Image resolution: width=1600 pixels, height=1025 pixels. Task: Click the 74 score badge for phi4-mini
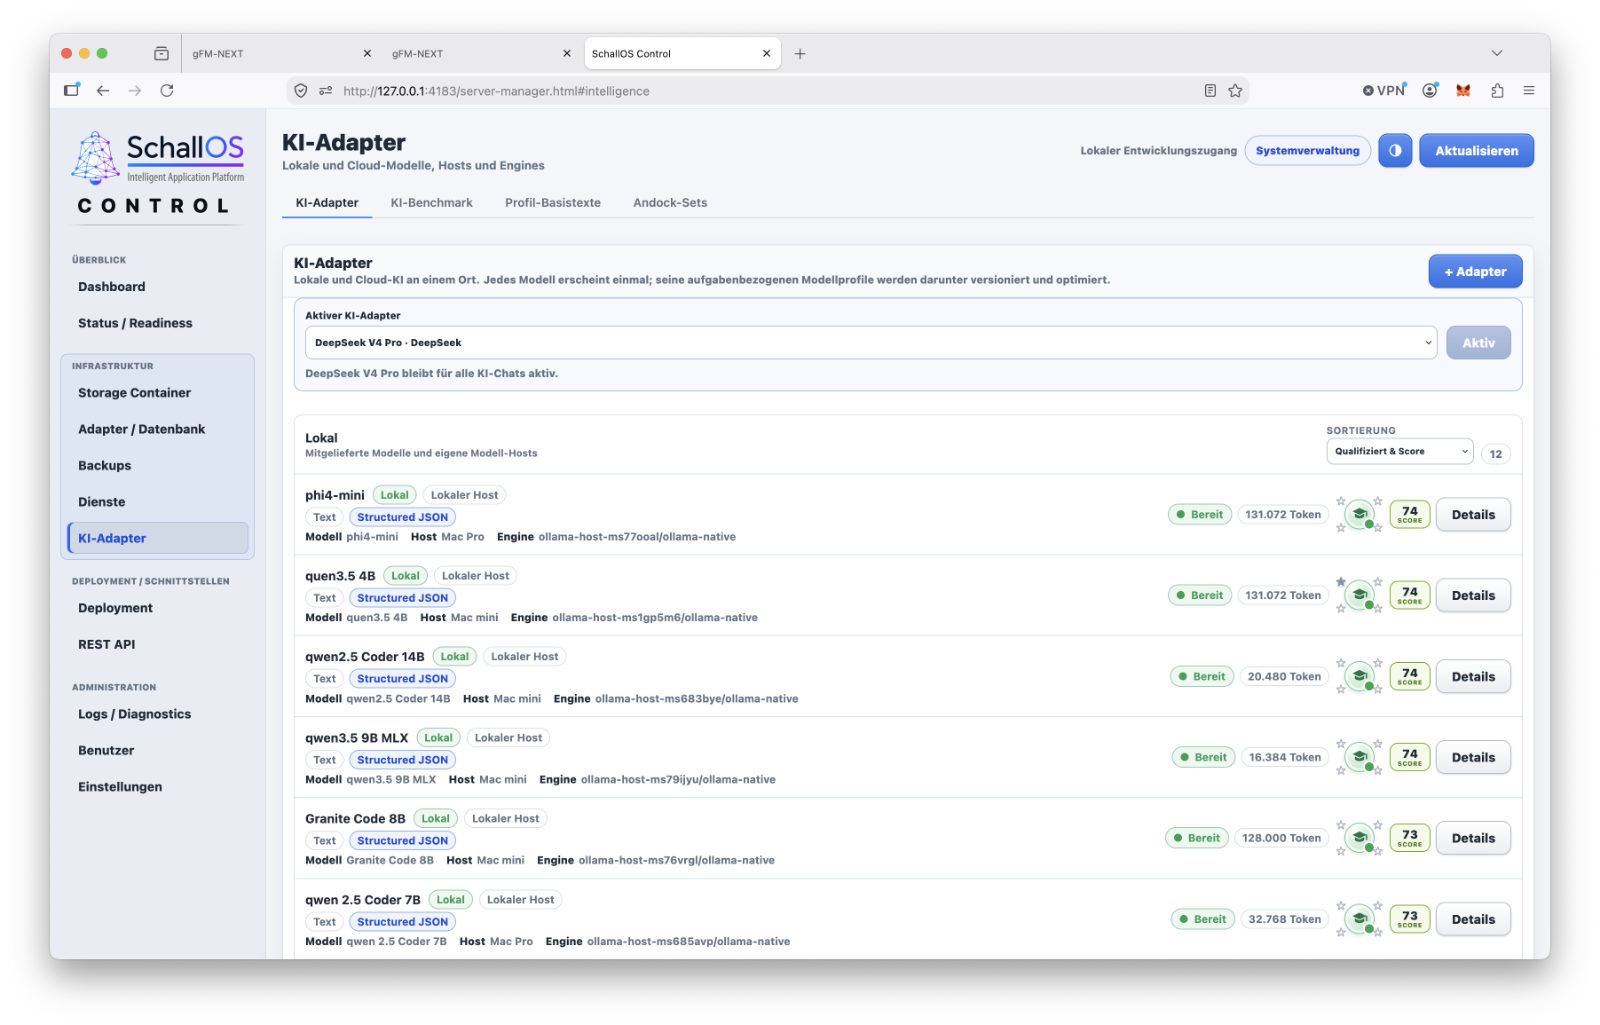[1410, 515]
